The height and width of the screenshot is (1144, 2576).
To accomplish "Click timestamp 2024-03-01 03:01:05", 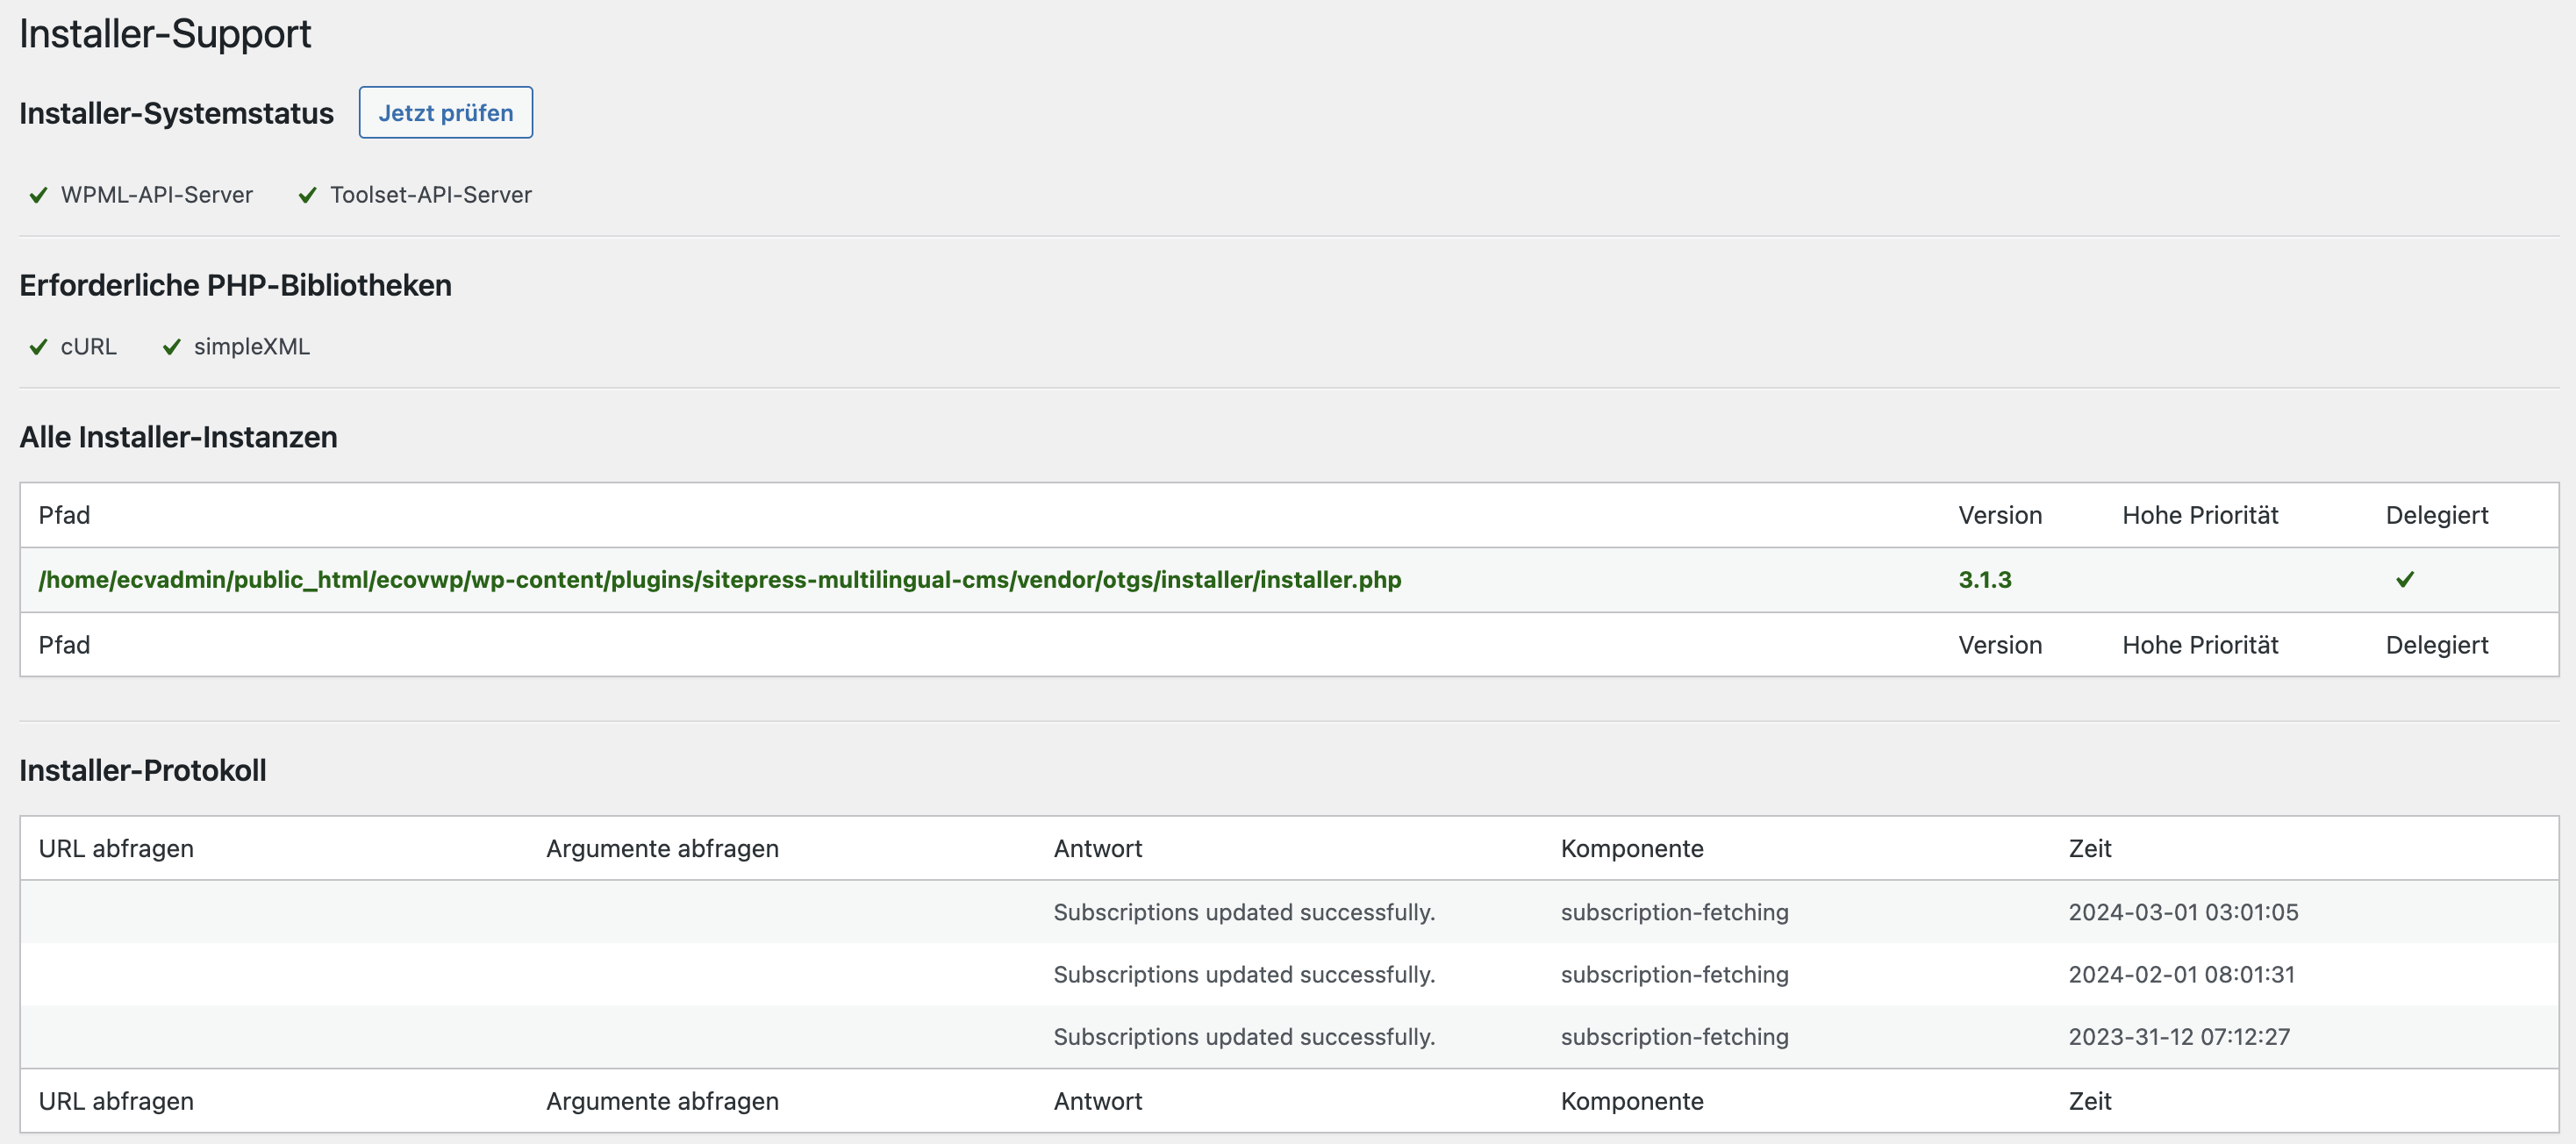I will point(2183,912).
